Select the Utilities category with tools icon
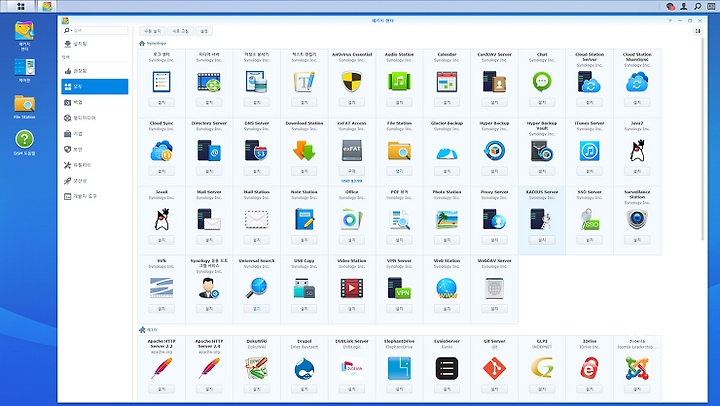The height and width of the screenshot is (406, 720). pos(95,165)
